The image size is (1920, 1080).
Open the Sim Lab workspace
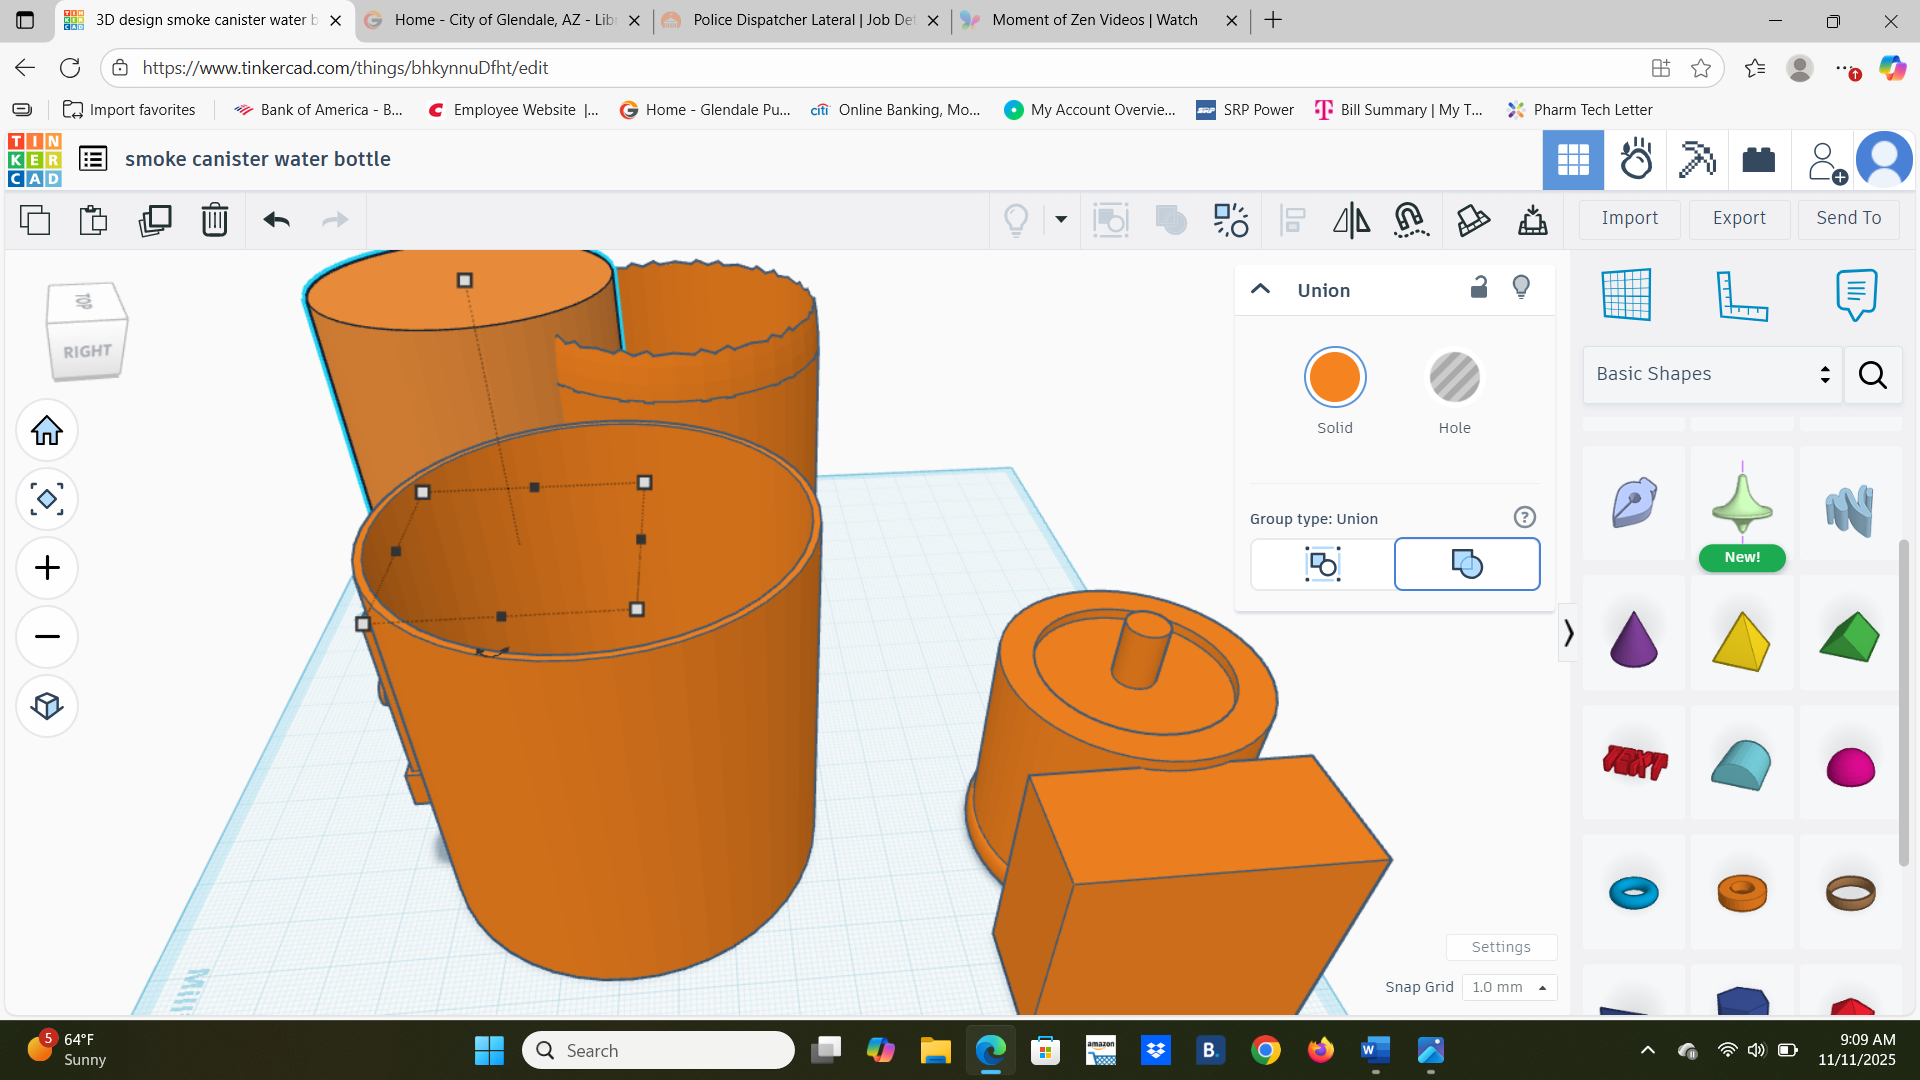pyautogui.click(x=1636, y=160)
